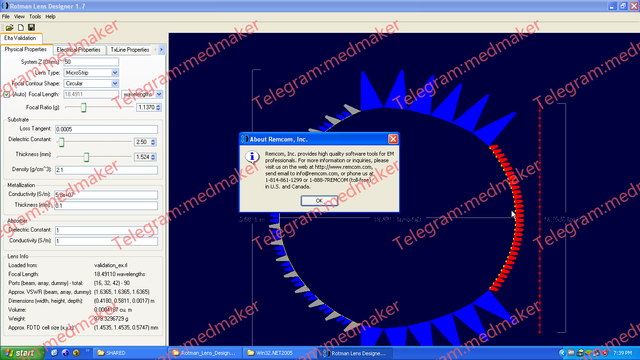Click the System Z (Ohms) input field
Screen dimensions: 640x360
point(91,62)
